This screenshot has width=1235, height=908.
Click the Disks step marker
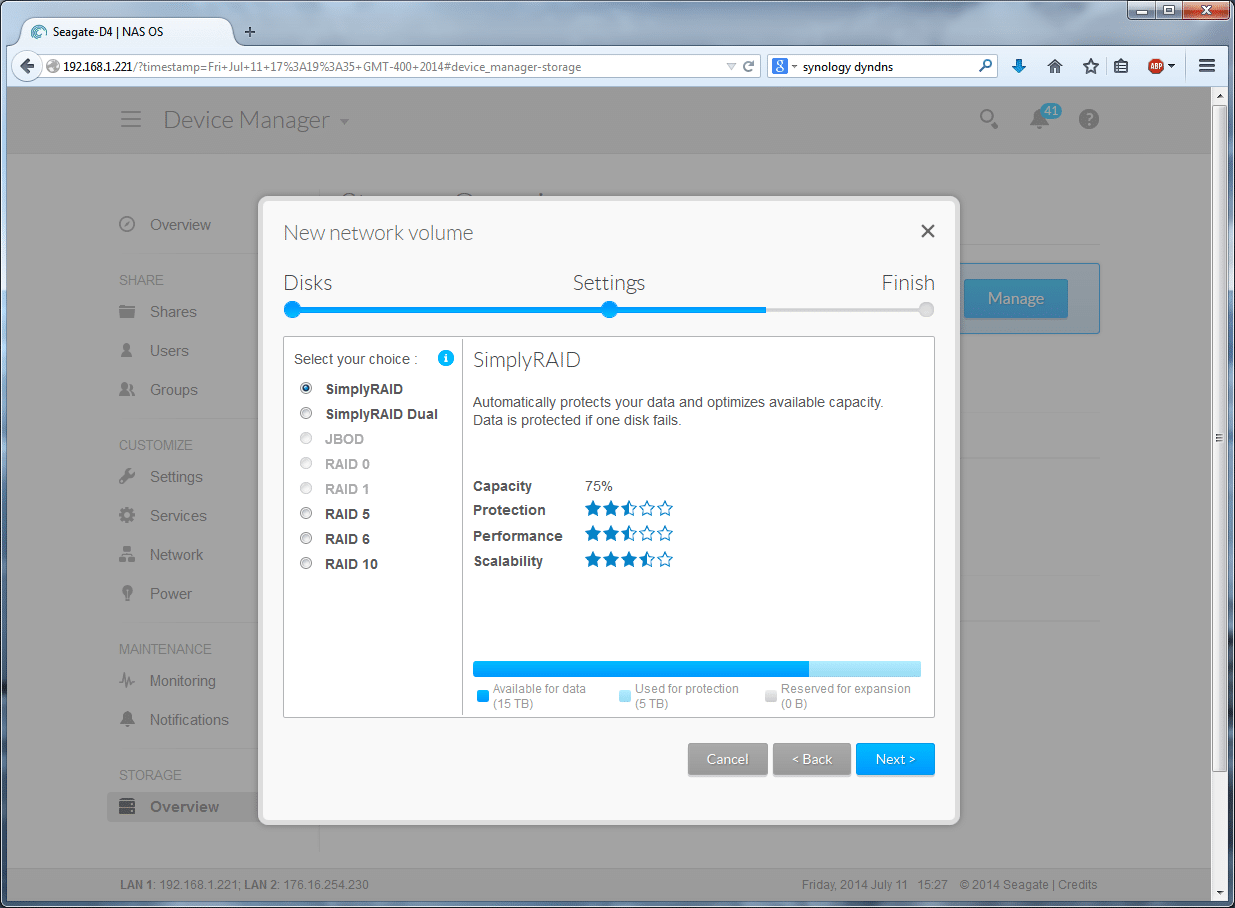click(x=292, y=310)
